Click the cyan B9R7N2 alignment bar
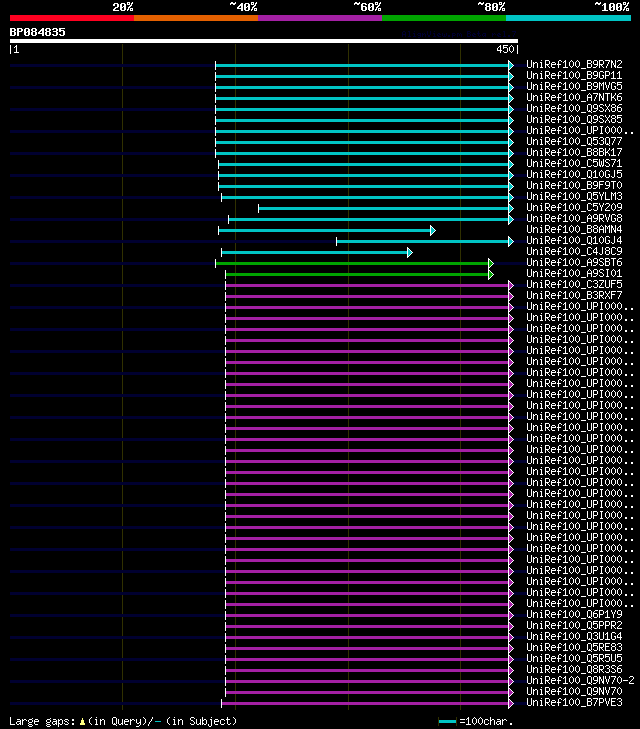Image resolution: width=640 pixels, height=729 pixels. pyautogui.click(x=364, y=65)
